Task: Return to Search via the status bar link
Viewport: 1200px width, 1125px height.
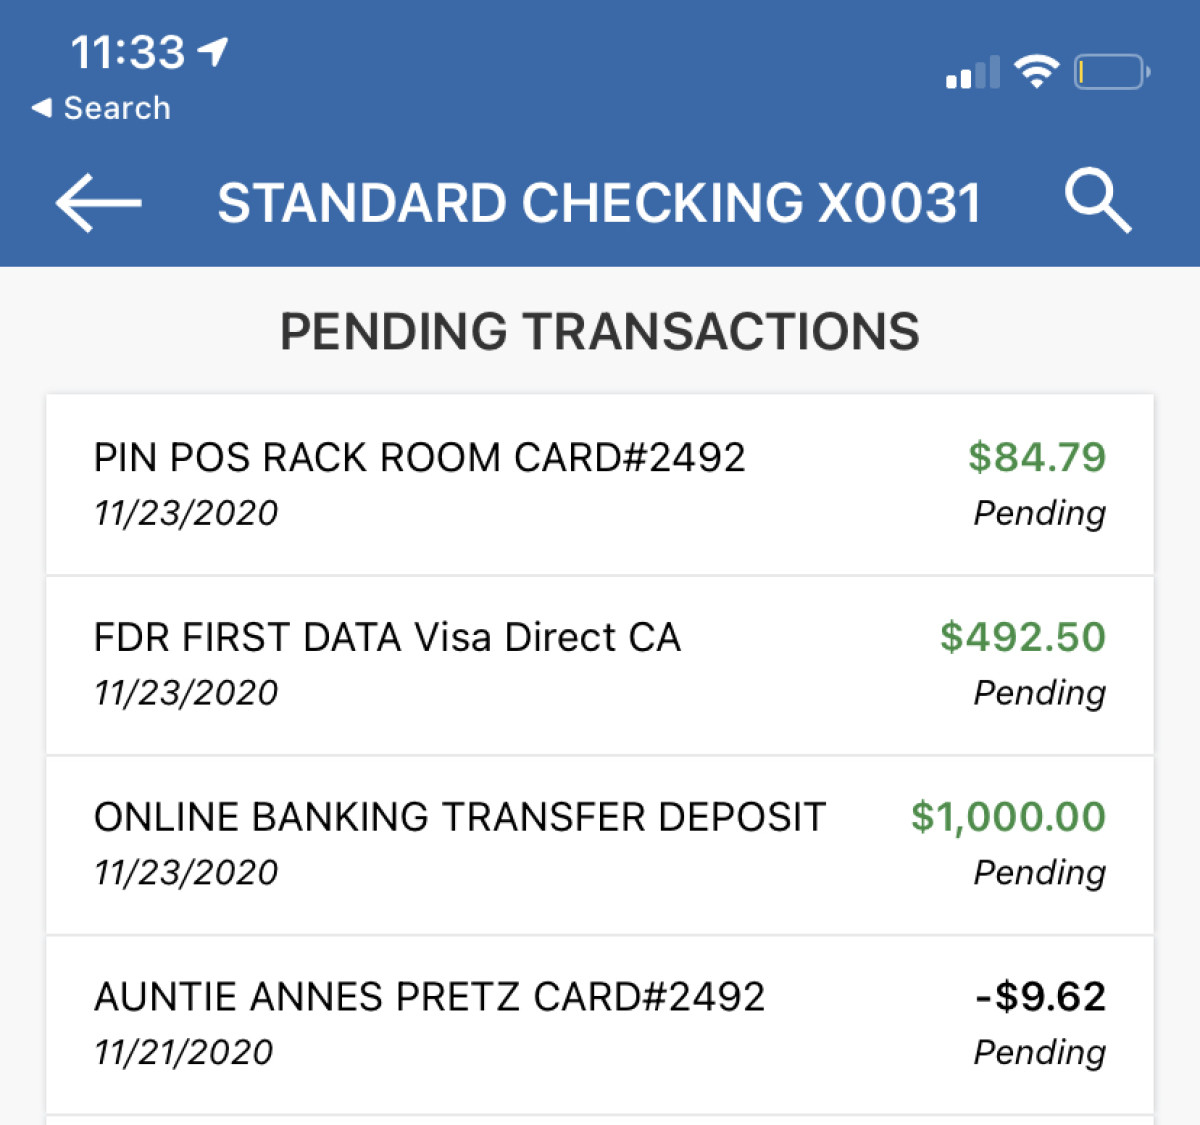Action: pyautogui.click(x=117, y=108)
